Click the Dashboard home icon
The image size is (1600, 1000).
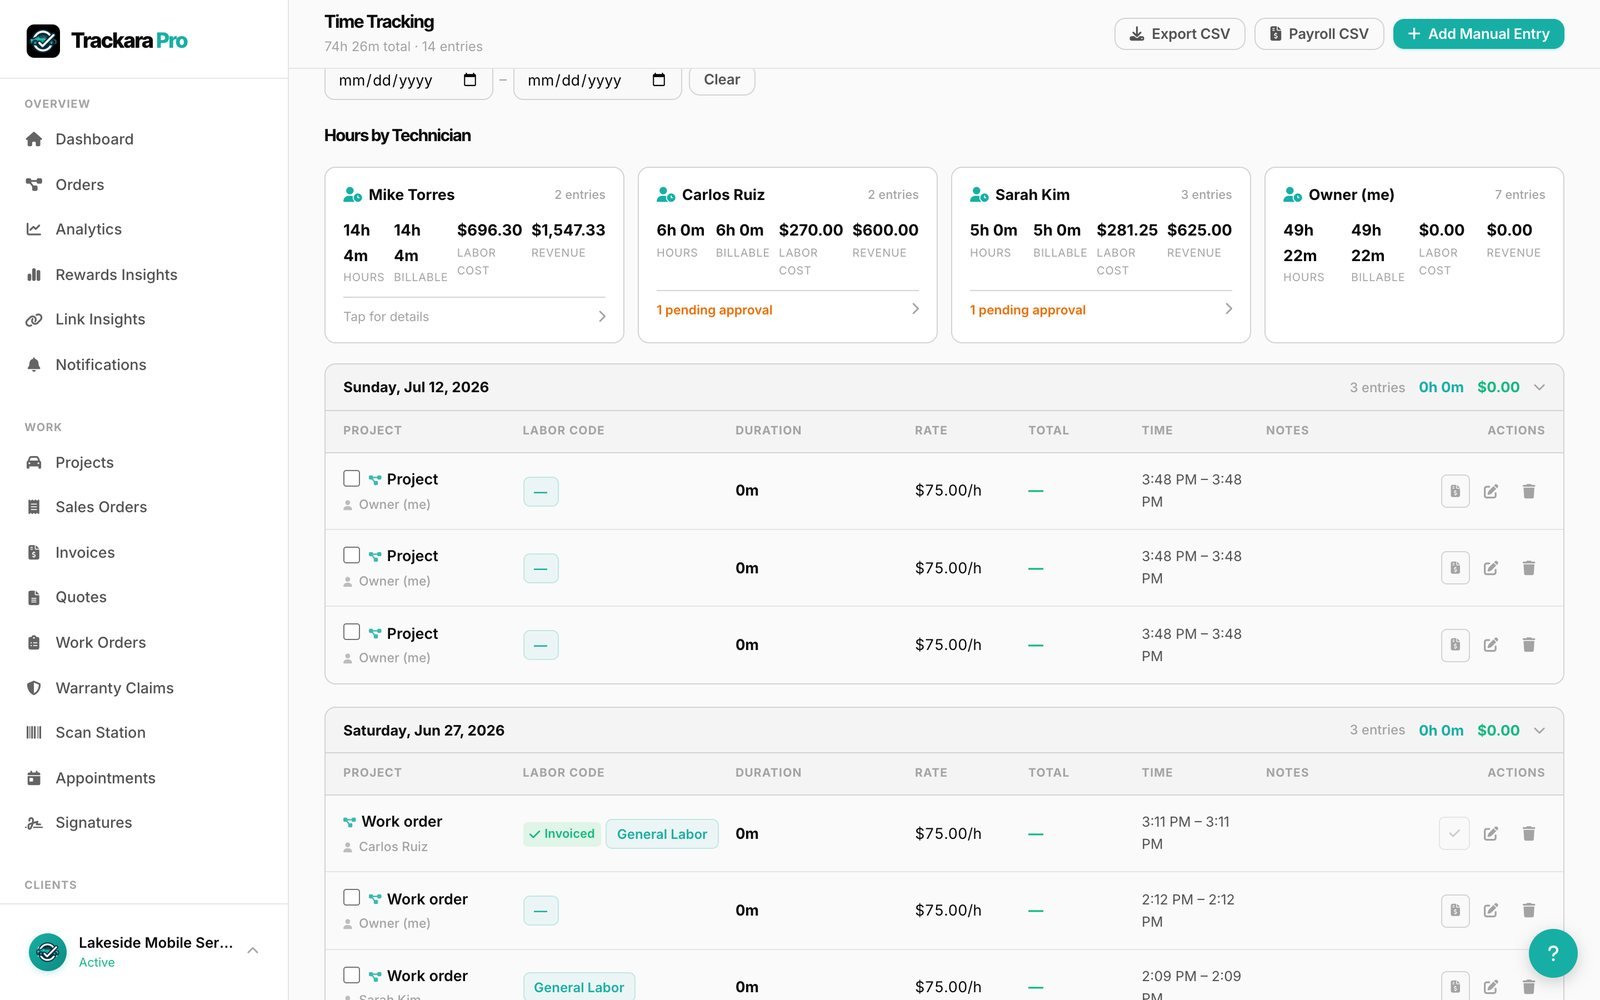pyautogui.click(x=34, y=139)
